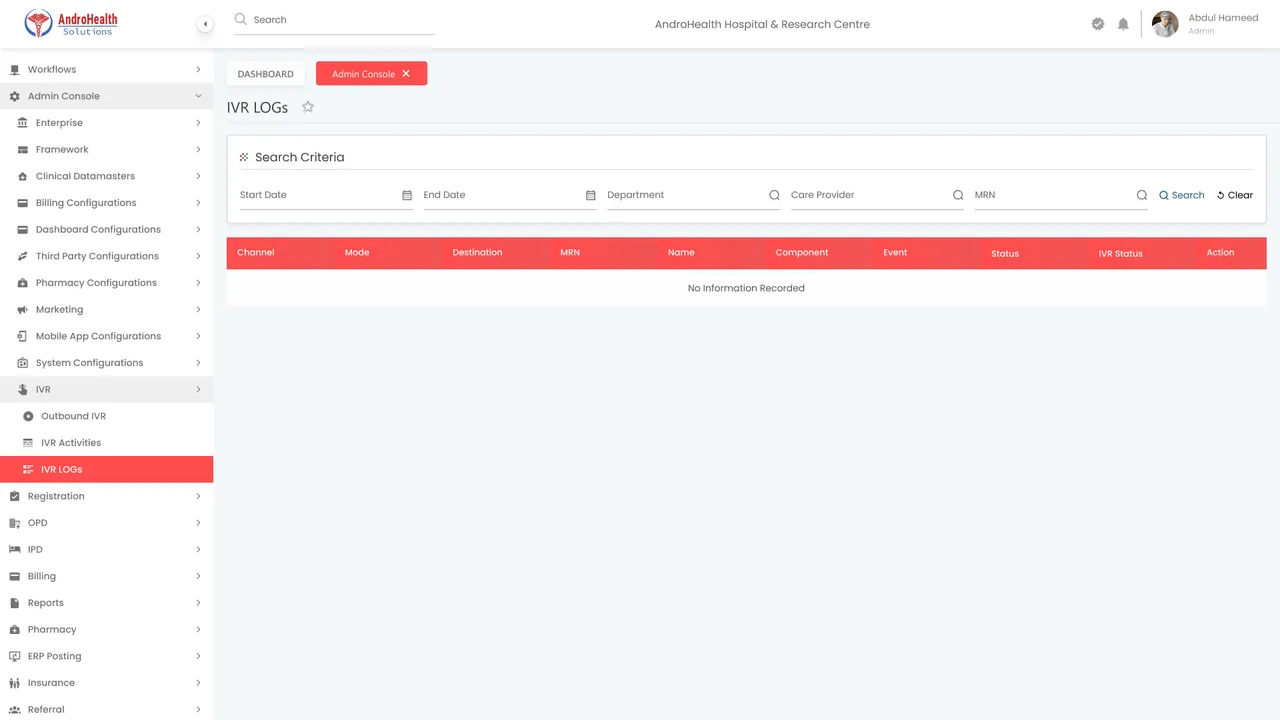The image size is (1280, 720).
Task: Expand the Third Party Configurations chevron
Action: click(x=198, y=256)
